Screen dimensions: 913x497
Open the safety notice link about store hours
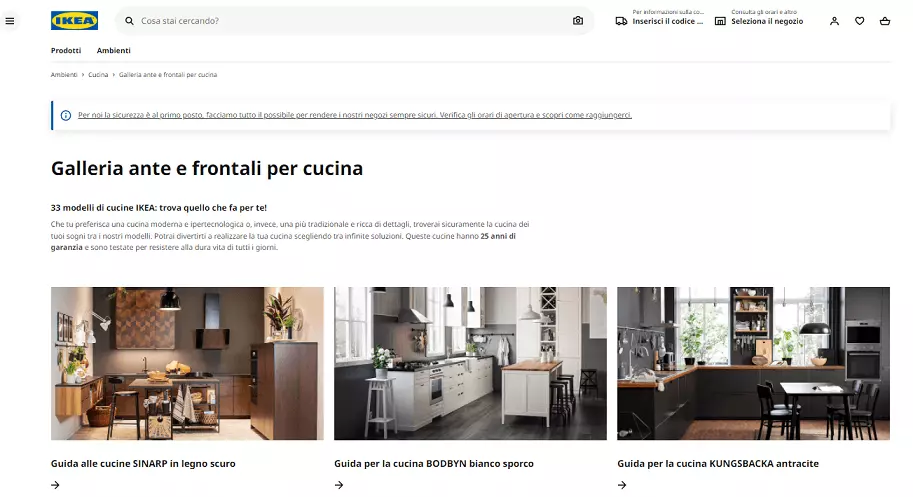pyautogui.click(x=355, y=115)
